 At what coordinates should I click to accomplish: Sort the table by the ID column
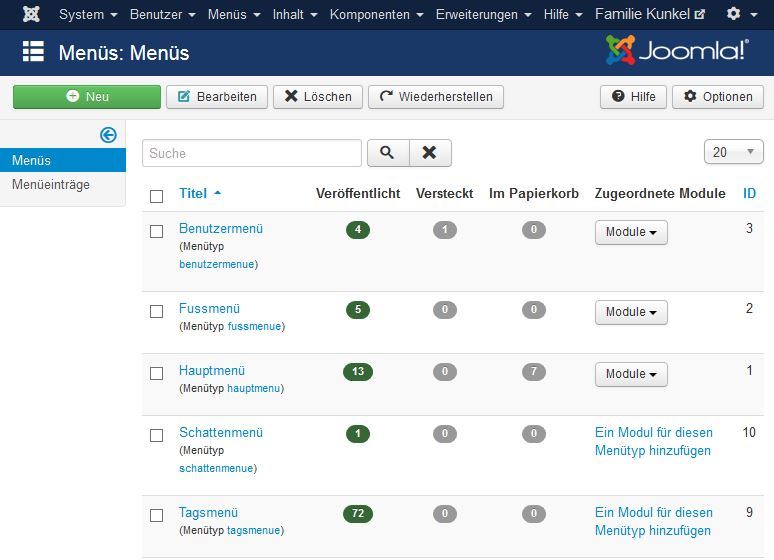click(x=749, y=193)
